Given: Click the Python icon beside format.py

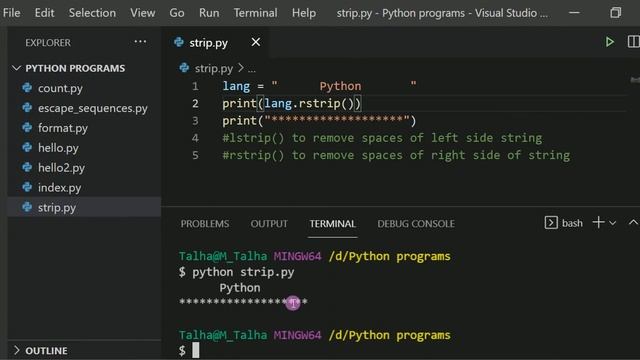Looking at the screenshot, I should 27,128.
